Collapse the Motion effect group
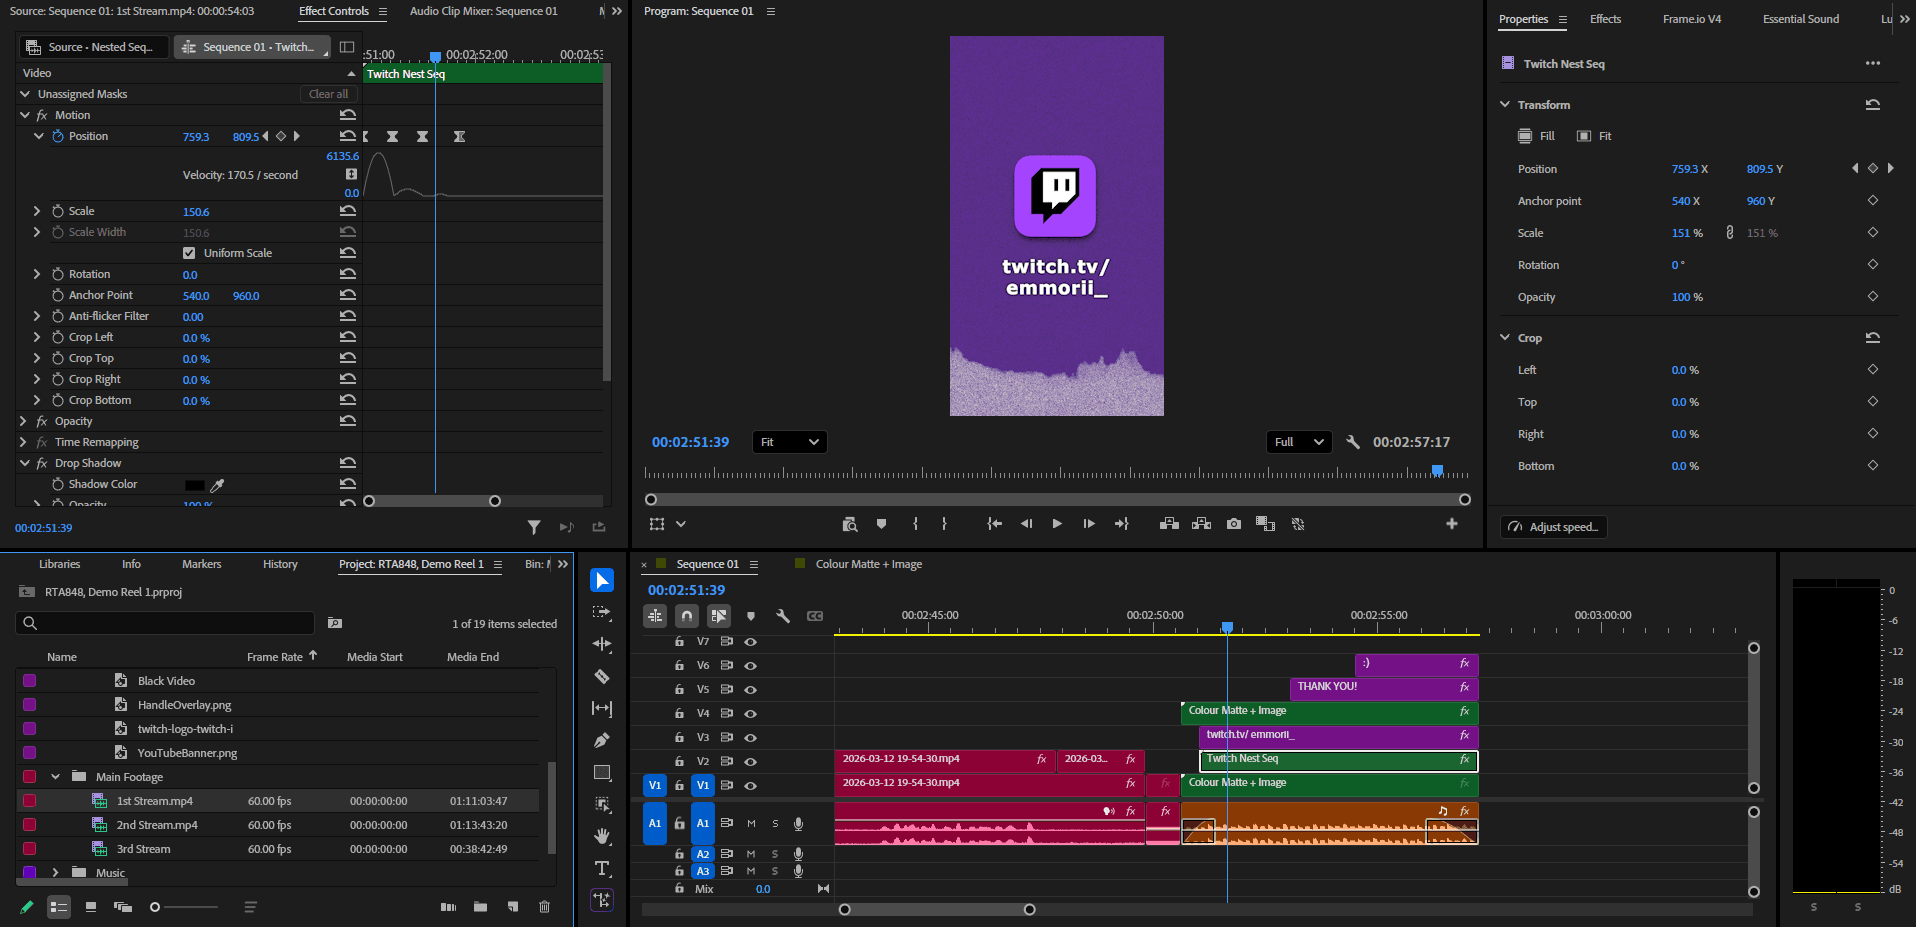 [25, 115]
